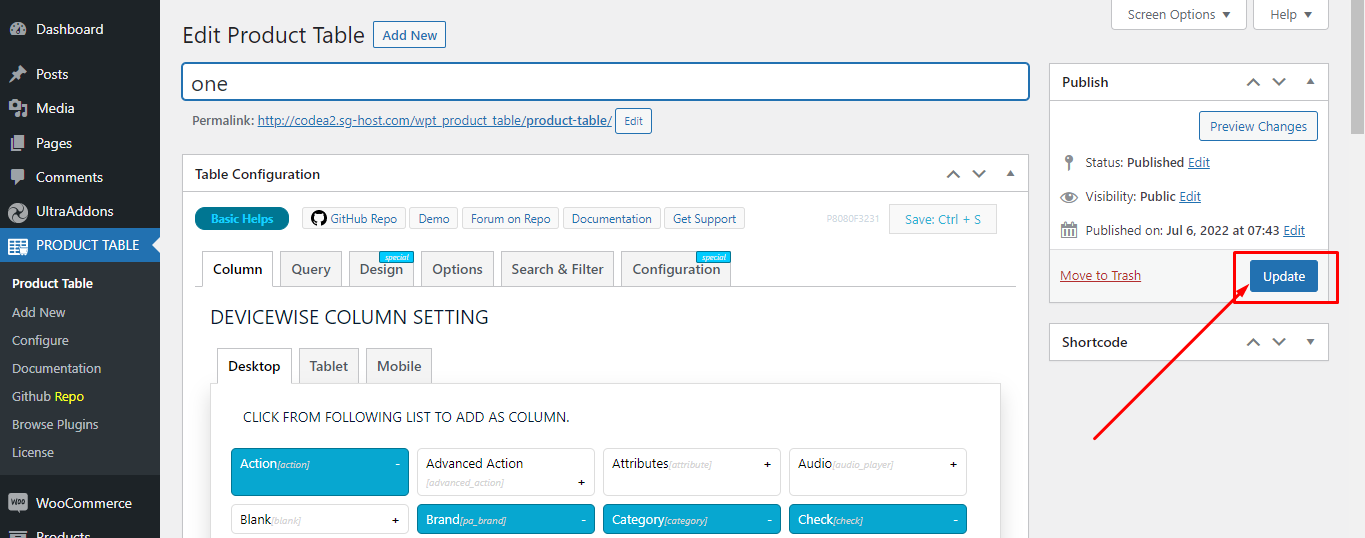Screen dimensions: 1365x538
Task: Open the Screen Options dropdown
Action: pyautogui.click(x=1179, y=14)
